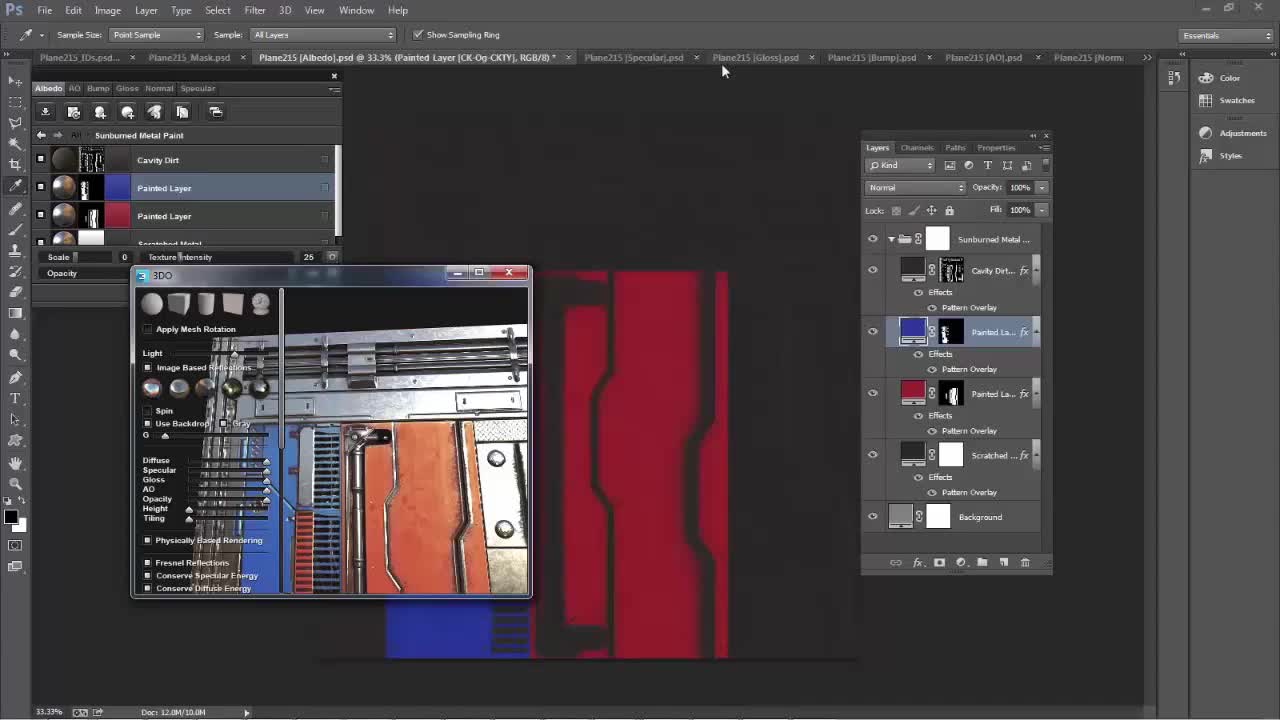Click the link layers icon in Layers panel

pos(895,563)
